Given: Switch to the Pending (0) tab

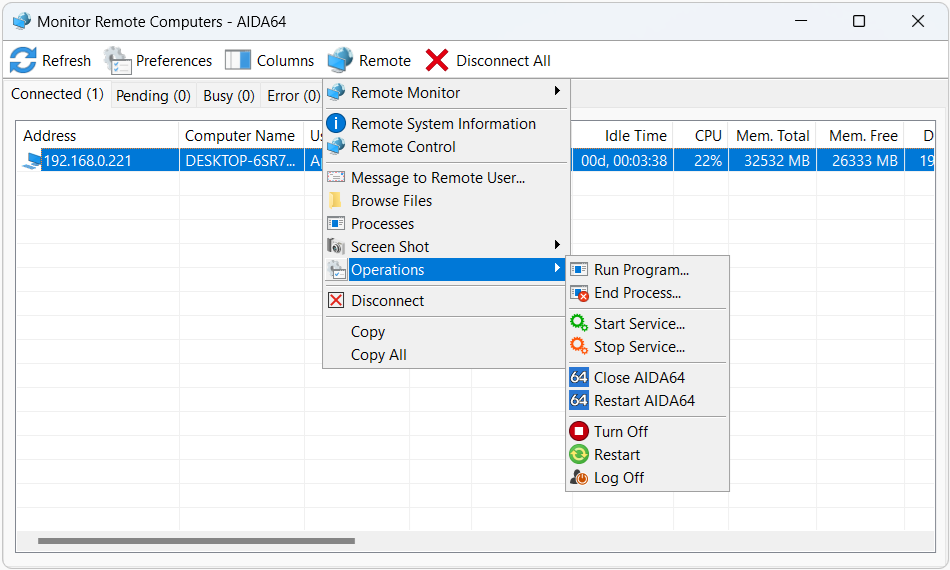Looking at the screenshot, I should [x=153, y=96].
